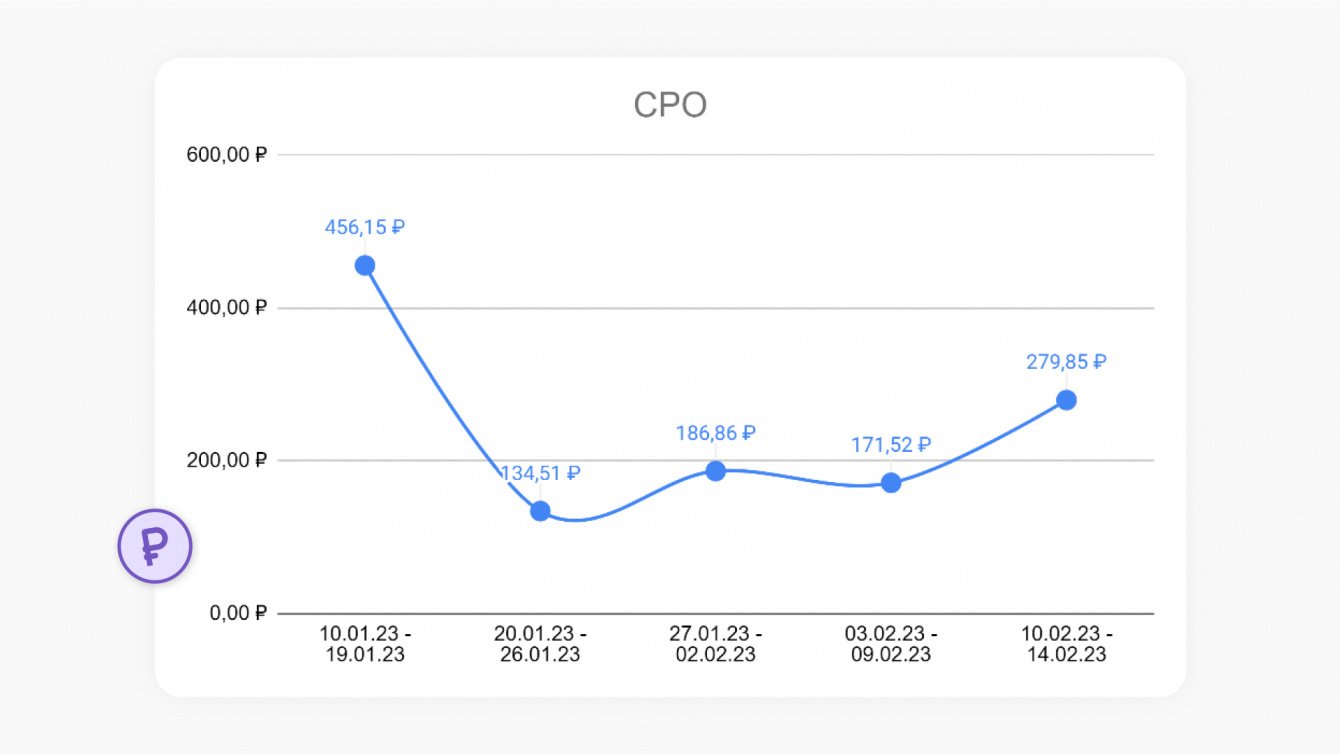Click the 279,85 ₽ value label

coord(1066,362)
